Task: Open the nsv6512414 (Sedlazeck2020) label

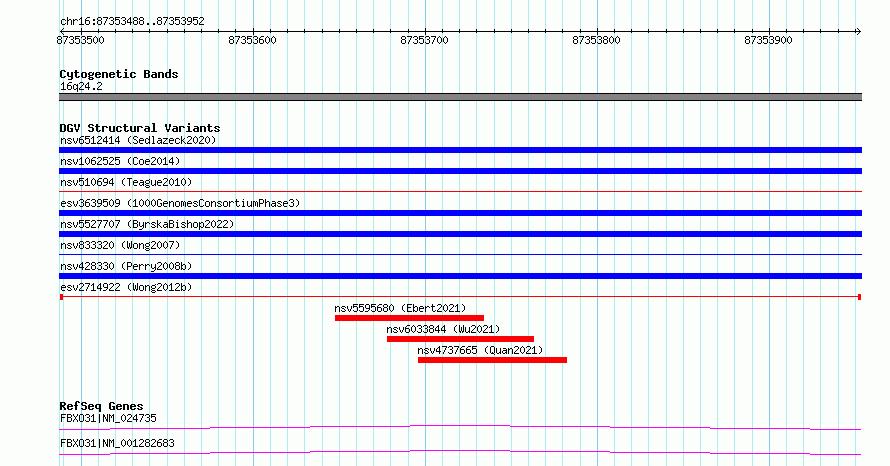Action: pos(138,140)
